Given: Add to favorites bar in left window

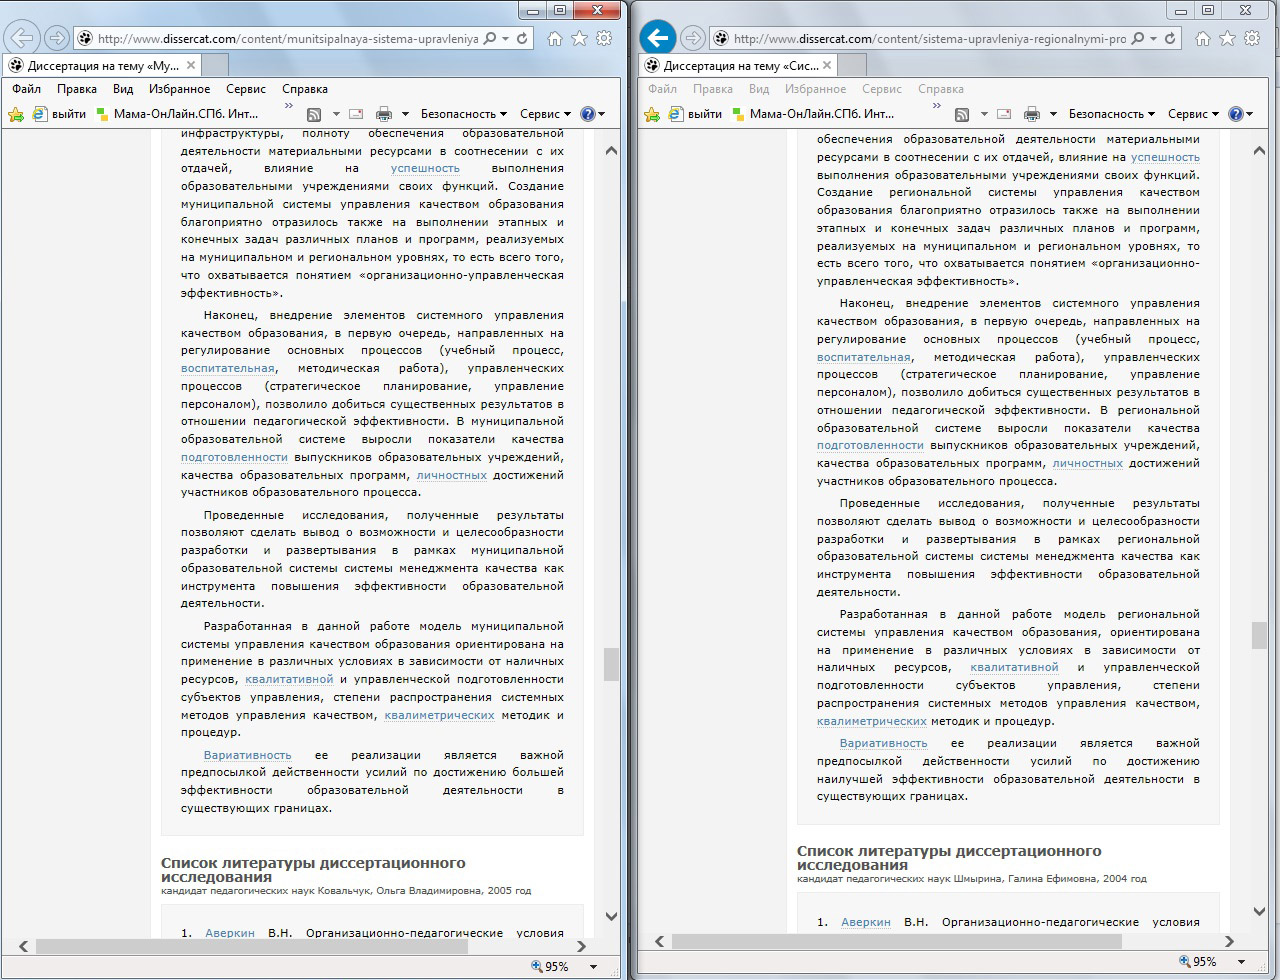Looking at the screenshot, I should (x=16, y=114).
